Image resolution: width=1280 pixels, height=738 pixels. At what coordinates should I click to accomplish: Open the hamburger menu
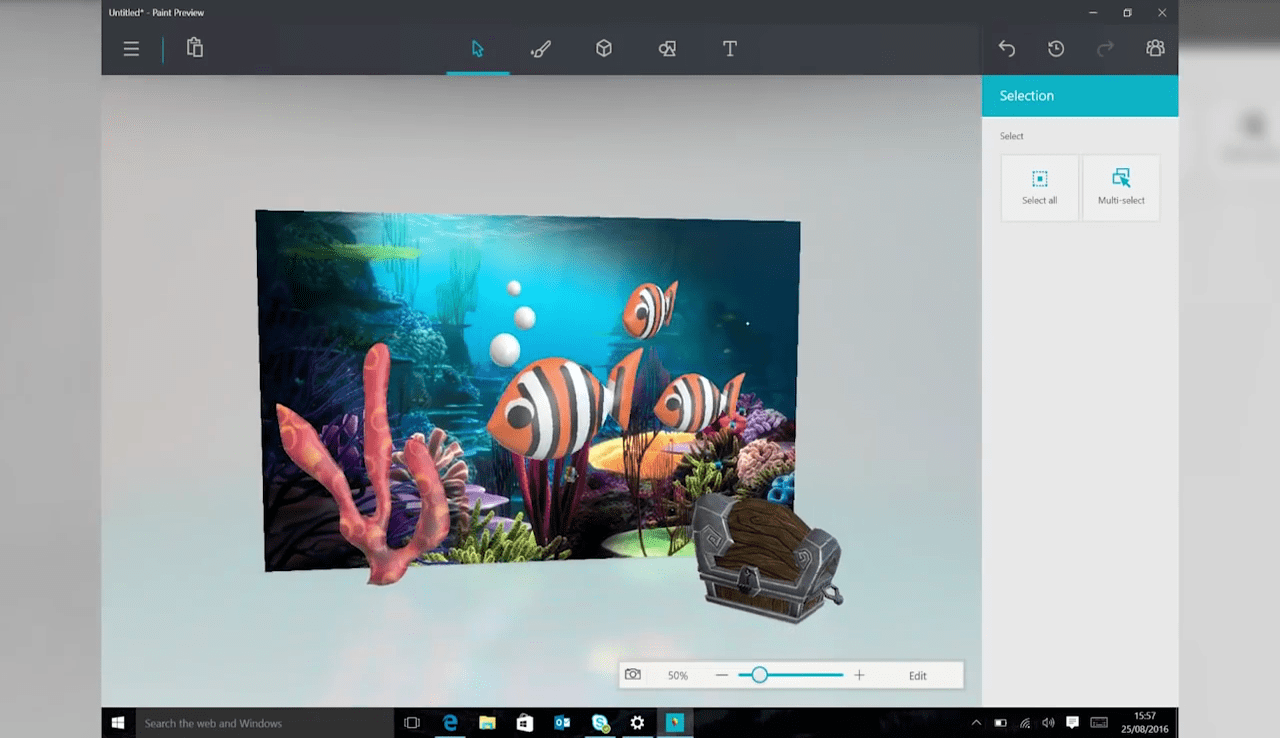tap(131, 48)
